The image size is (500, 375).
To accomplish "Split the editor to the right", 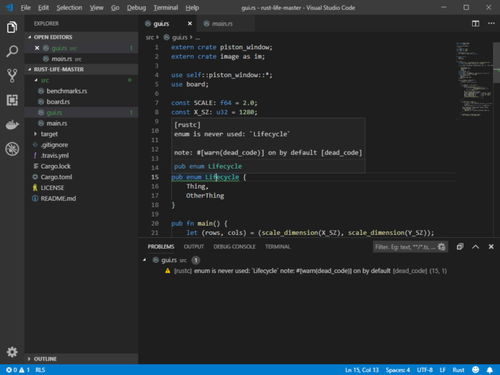I will [x=475, y=23].
